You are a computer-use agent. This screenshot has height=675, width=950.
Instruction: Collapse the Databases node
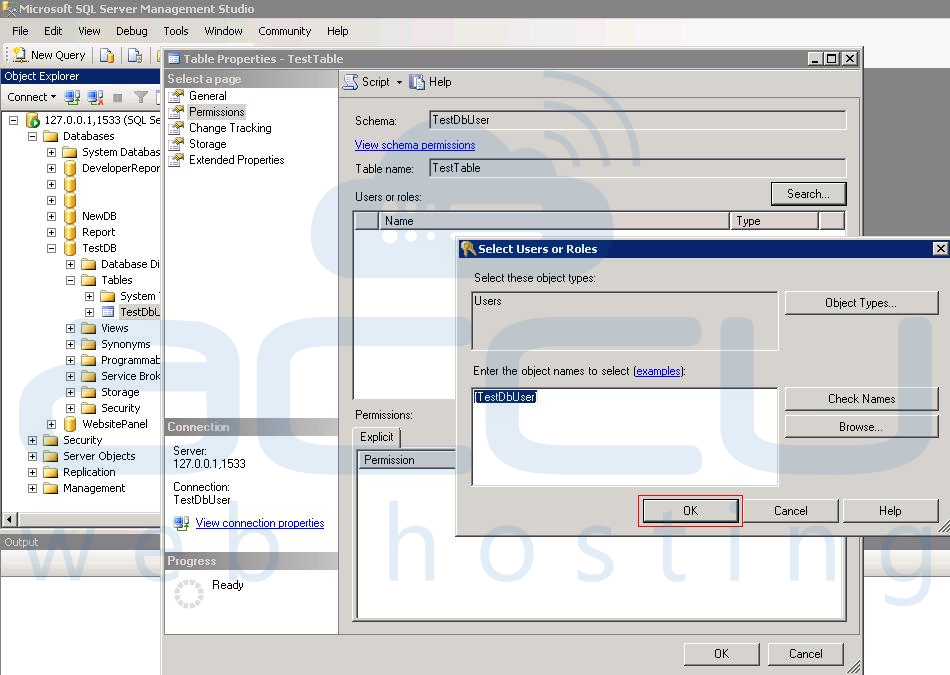coord(33,136)
